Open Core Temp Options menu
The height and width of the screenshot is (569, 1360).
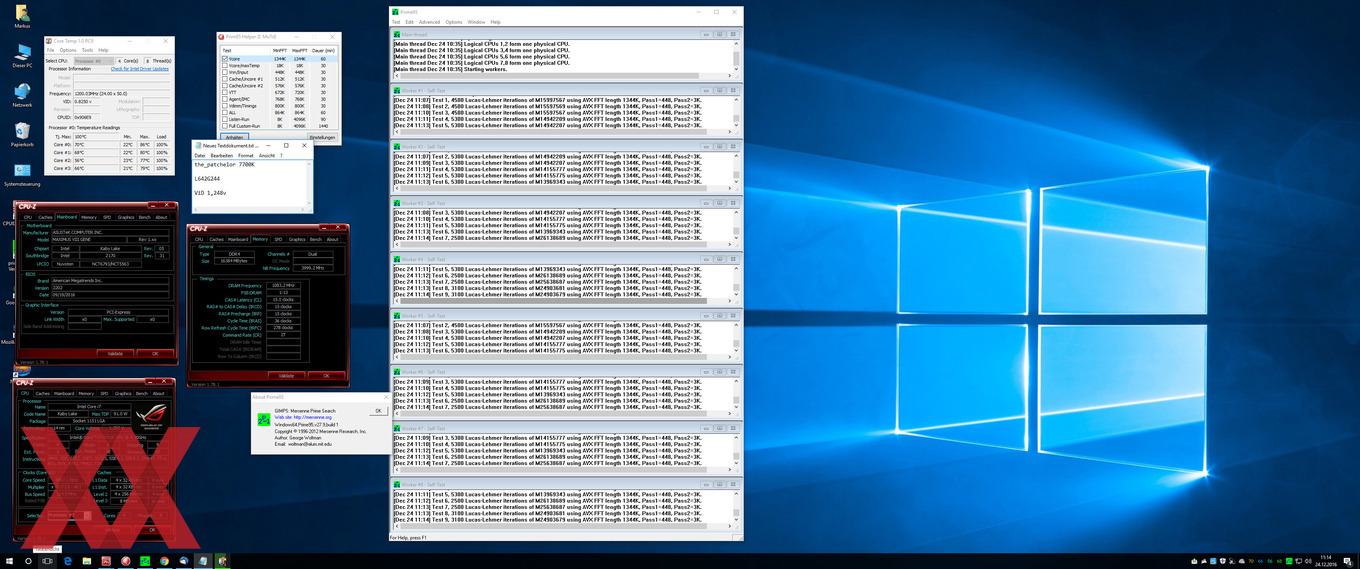[x=67, y=50]
